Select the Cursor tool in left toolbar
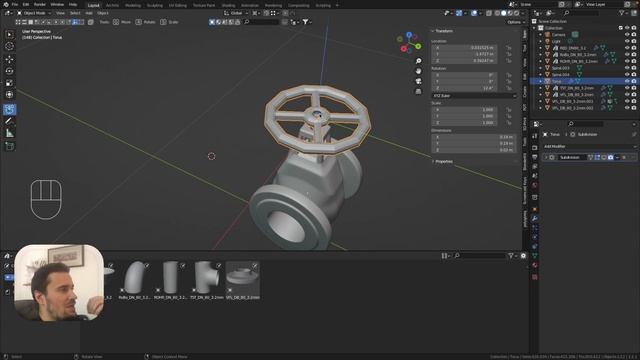 pos(9,46)
